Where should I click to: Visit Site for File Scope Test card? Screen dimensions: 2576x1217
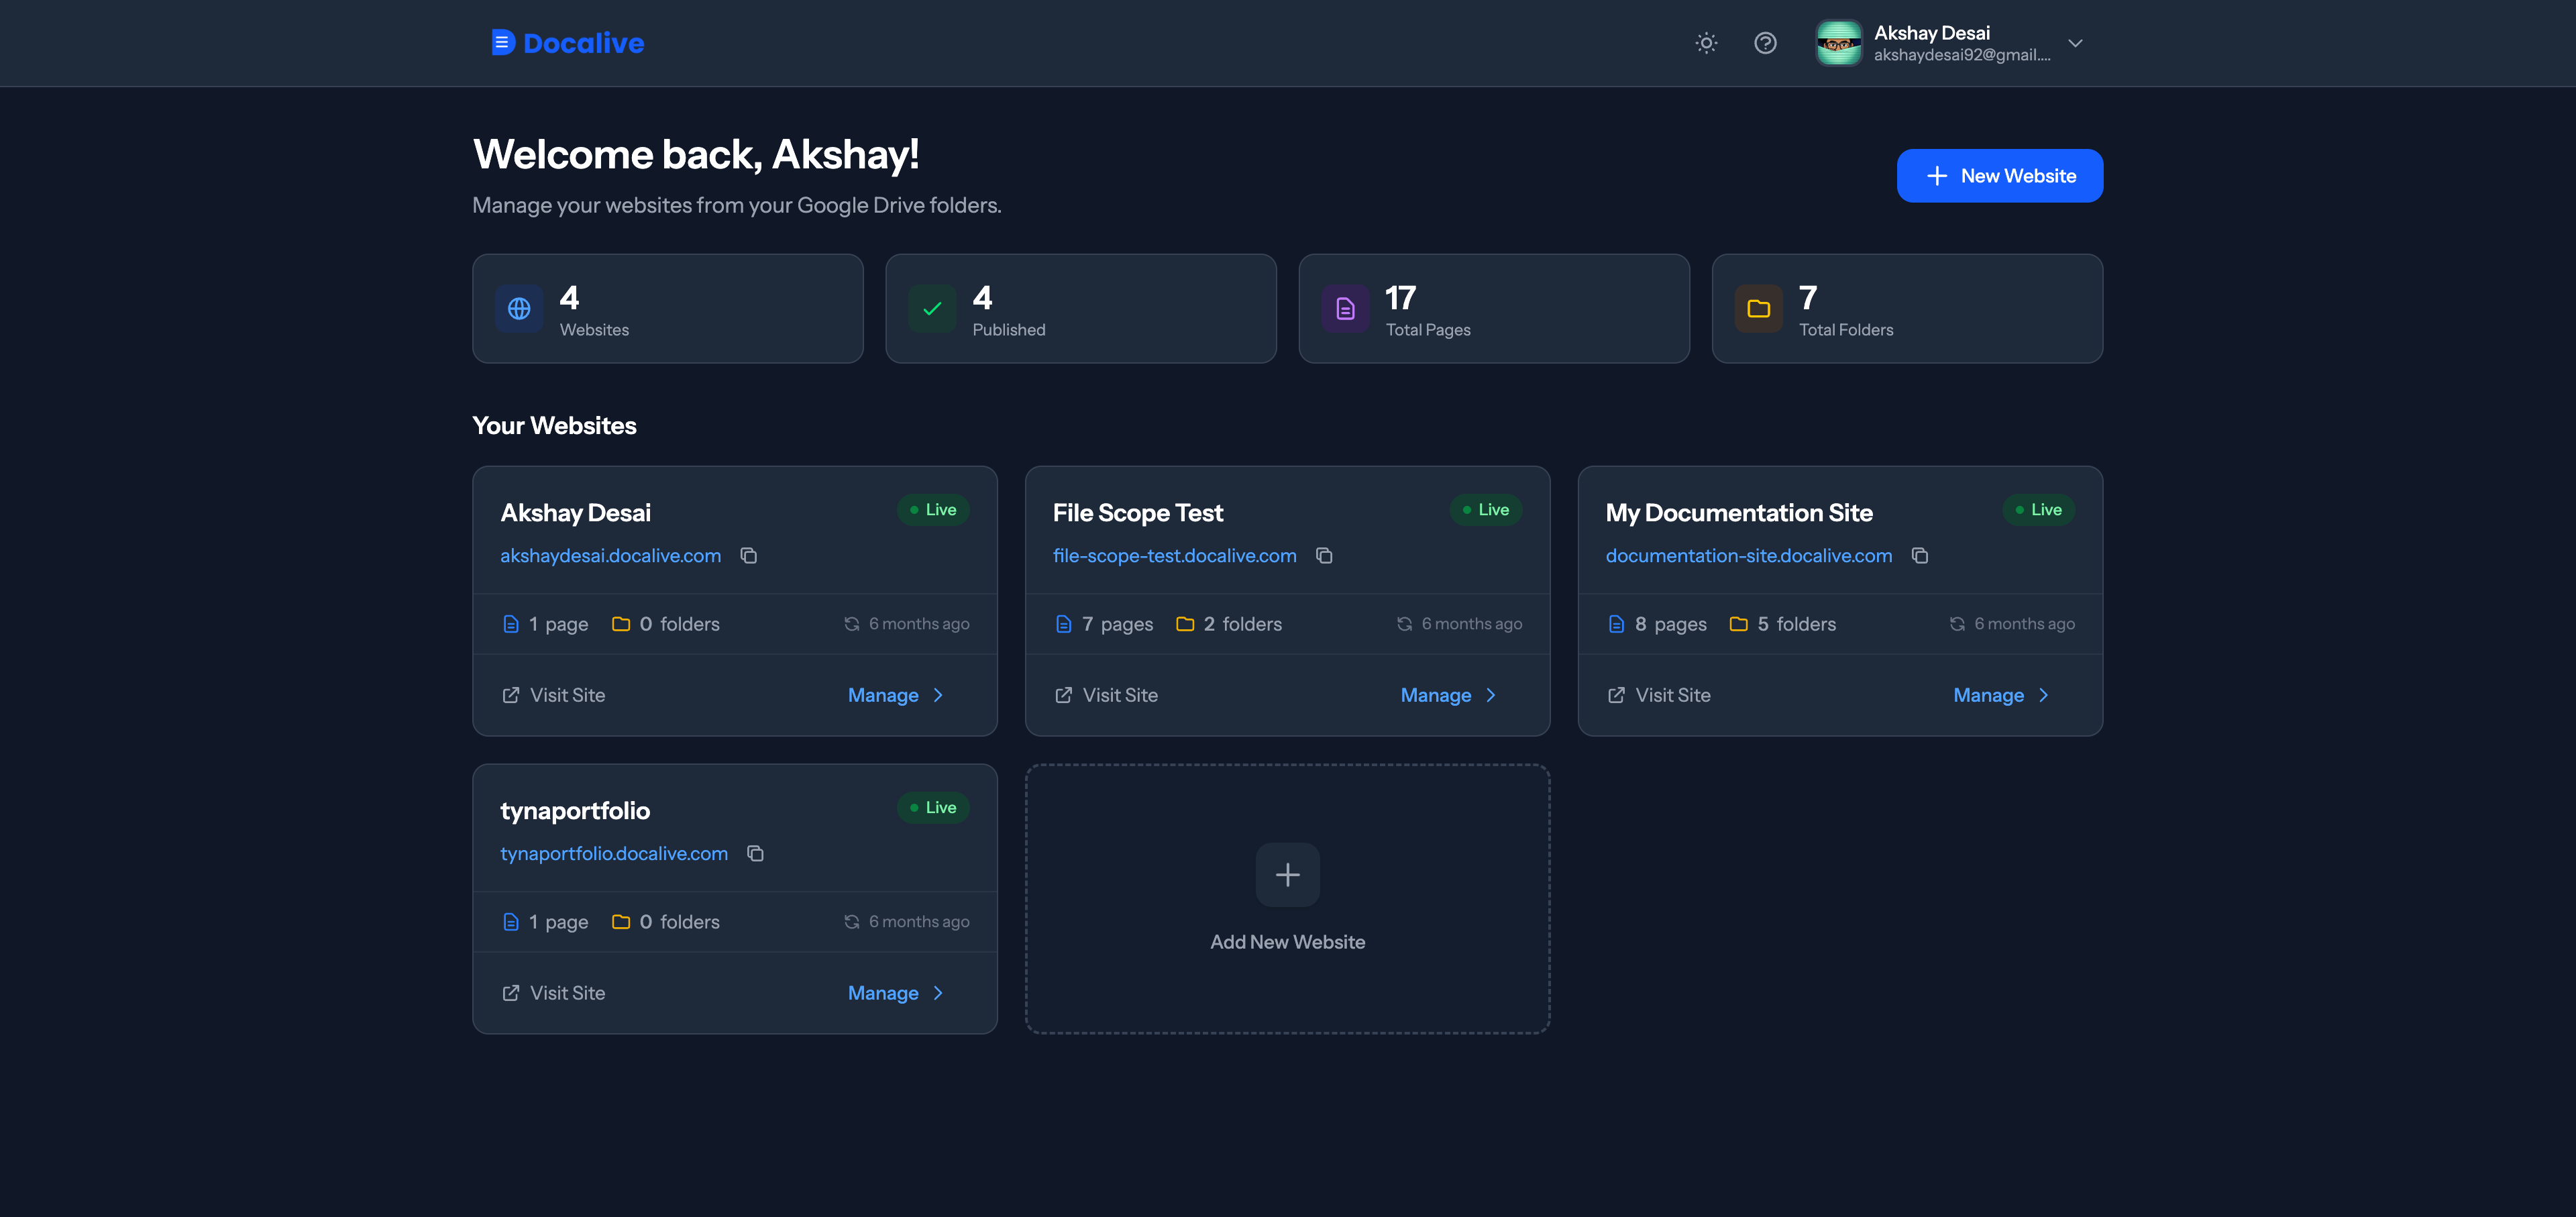pyautogui.click(x=1106, y=695)
